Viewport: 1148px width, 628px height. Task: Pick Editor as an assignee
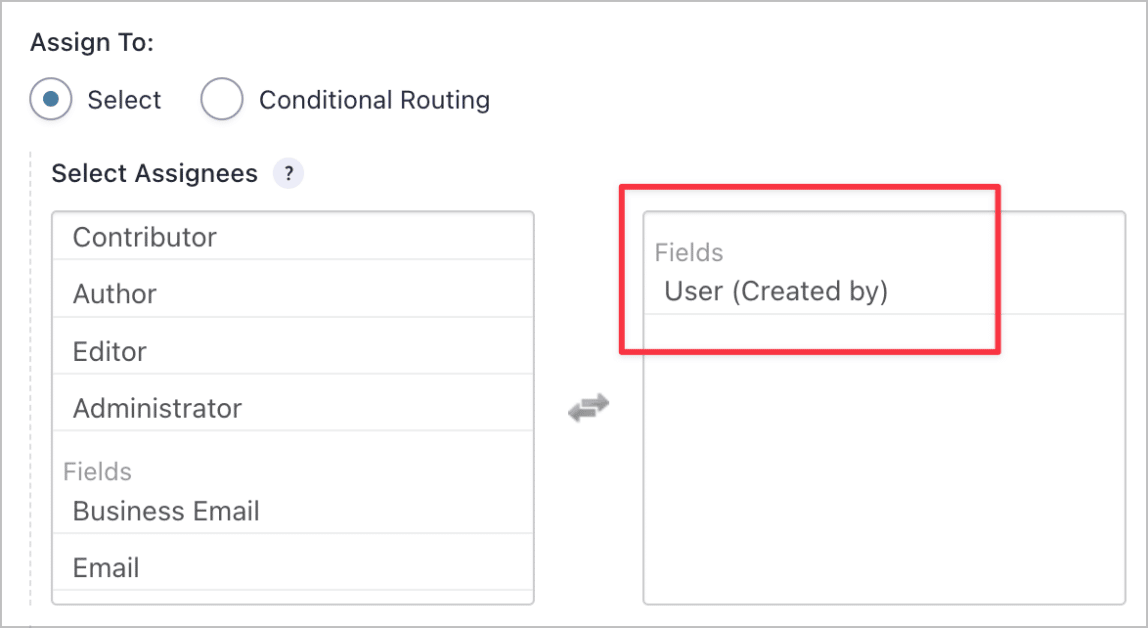tap(109, 351)
